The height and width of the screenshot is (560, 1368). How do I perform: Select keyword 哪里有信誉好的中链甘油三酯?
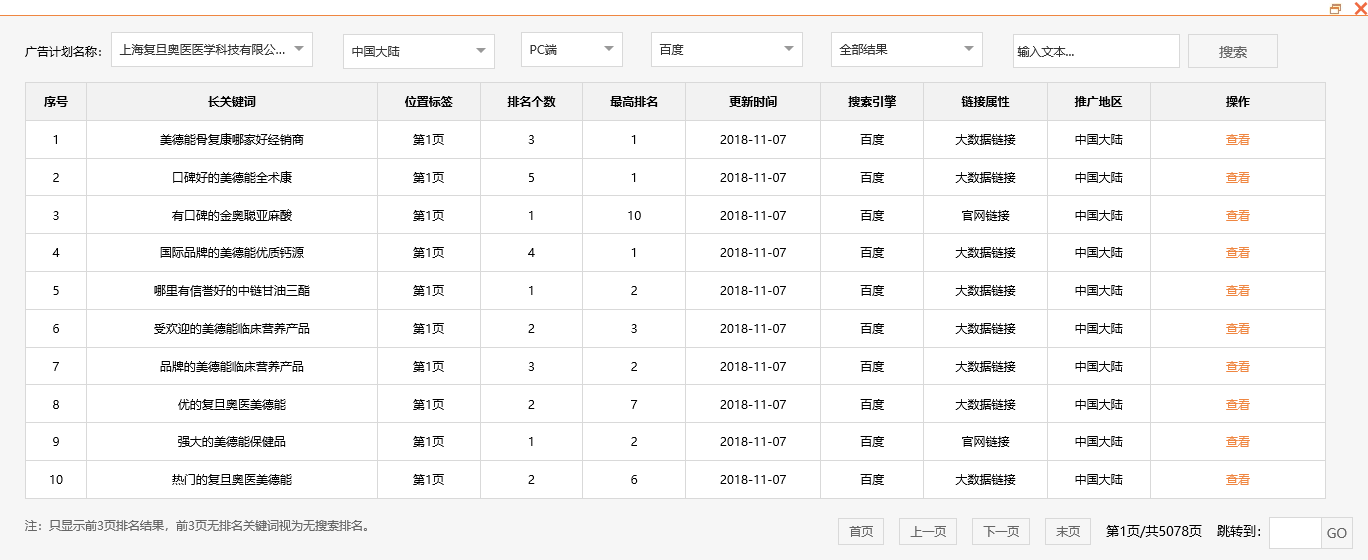point(232,291)
